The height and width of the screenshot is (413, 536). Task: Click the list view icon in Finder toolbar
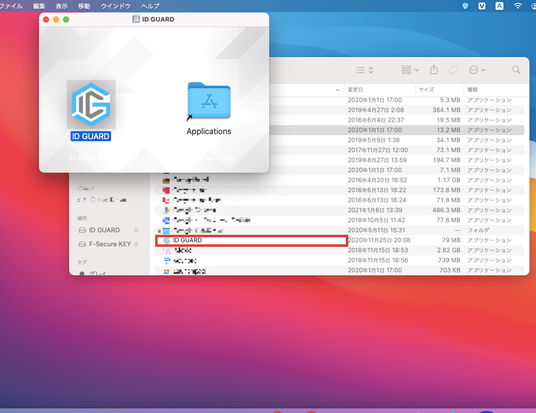360,70
